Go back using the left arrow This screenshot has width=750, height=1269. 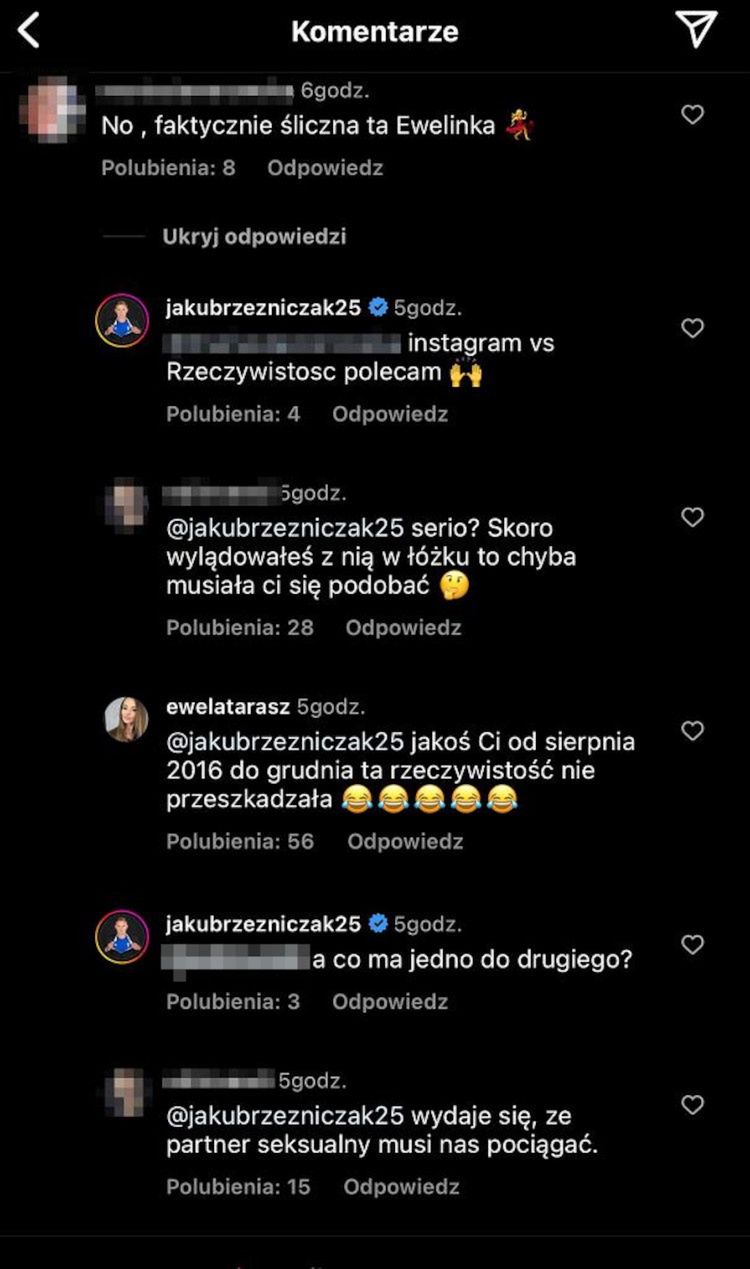click(x=30, y=31)
